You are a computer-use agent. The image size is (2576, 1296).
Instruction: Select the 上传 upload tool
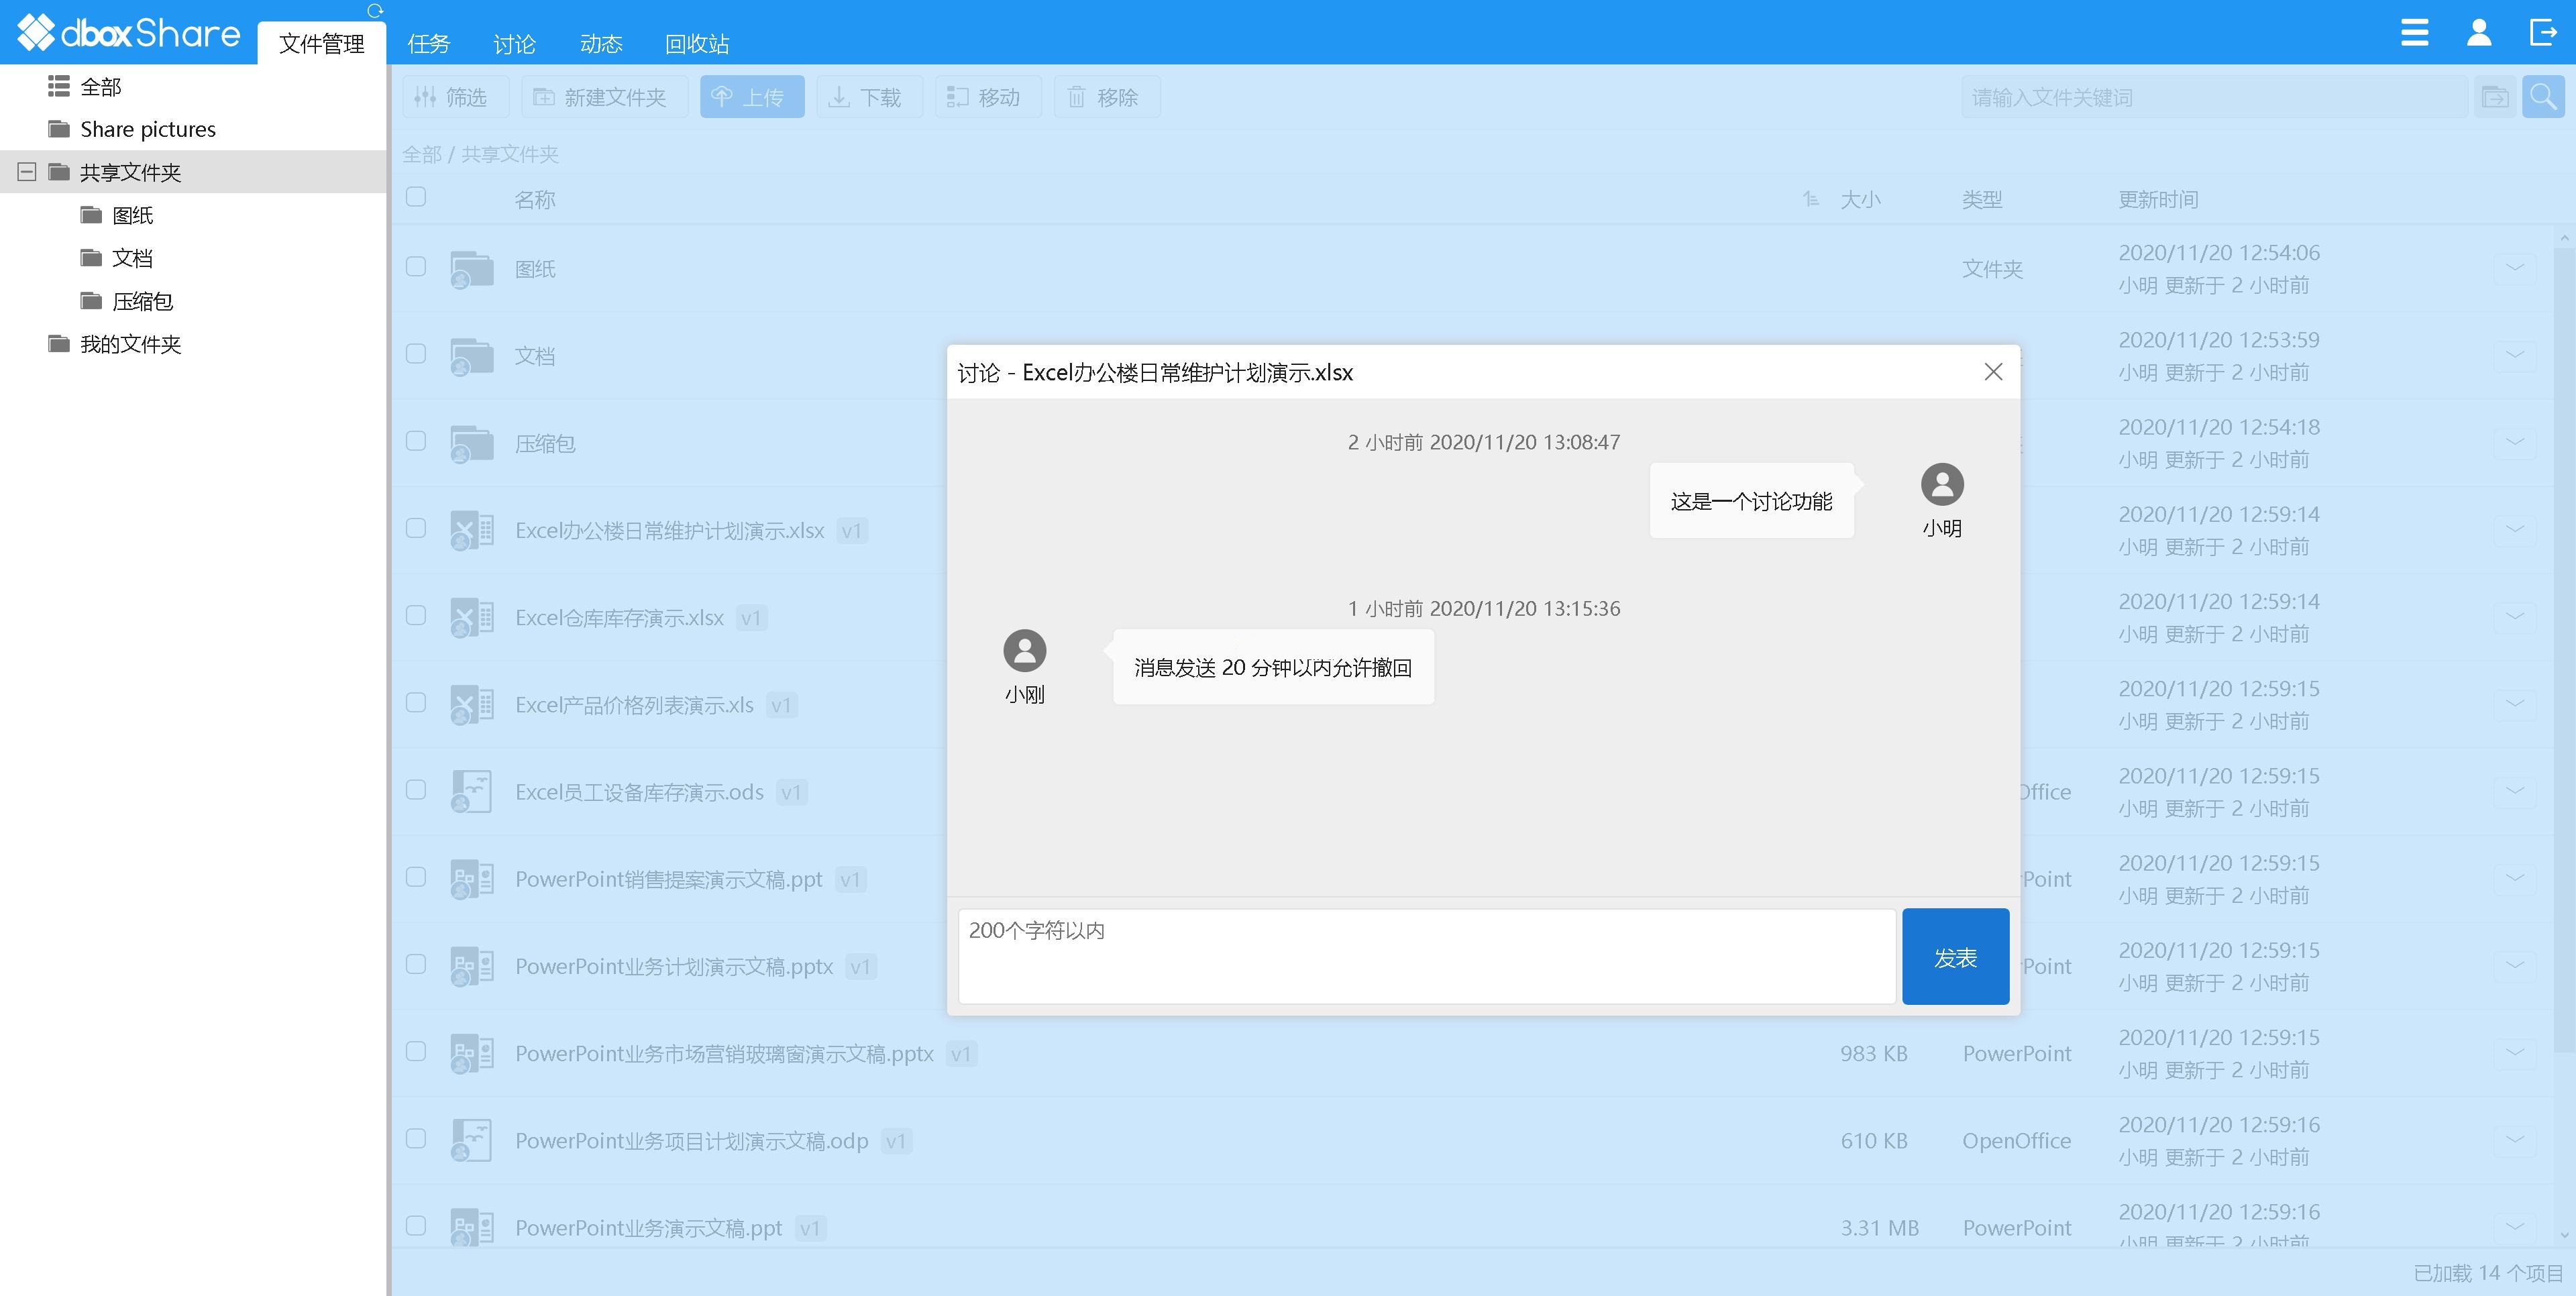click(752, 97)
